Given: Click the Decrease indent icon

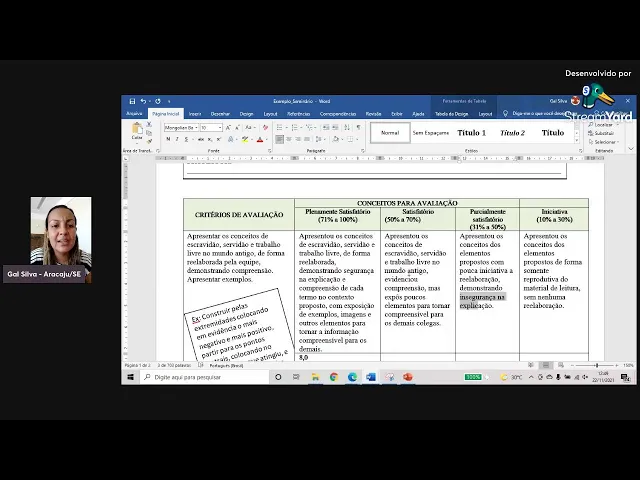Looking at the screenshot, I should tap(326, 128).
